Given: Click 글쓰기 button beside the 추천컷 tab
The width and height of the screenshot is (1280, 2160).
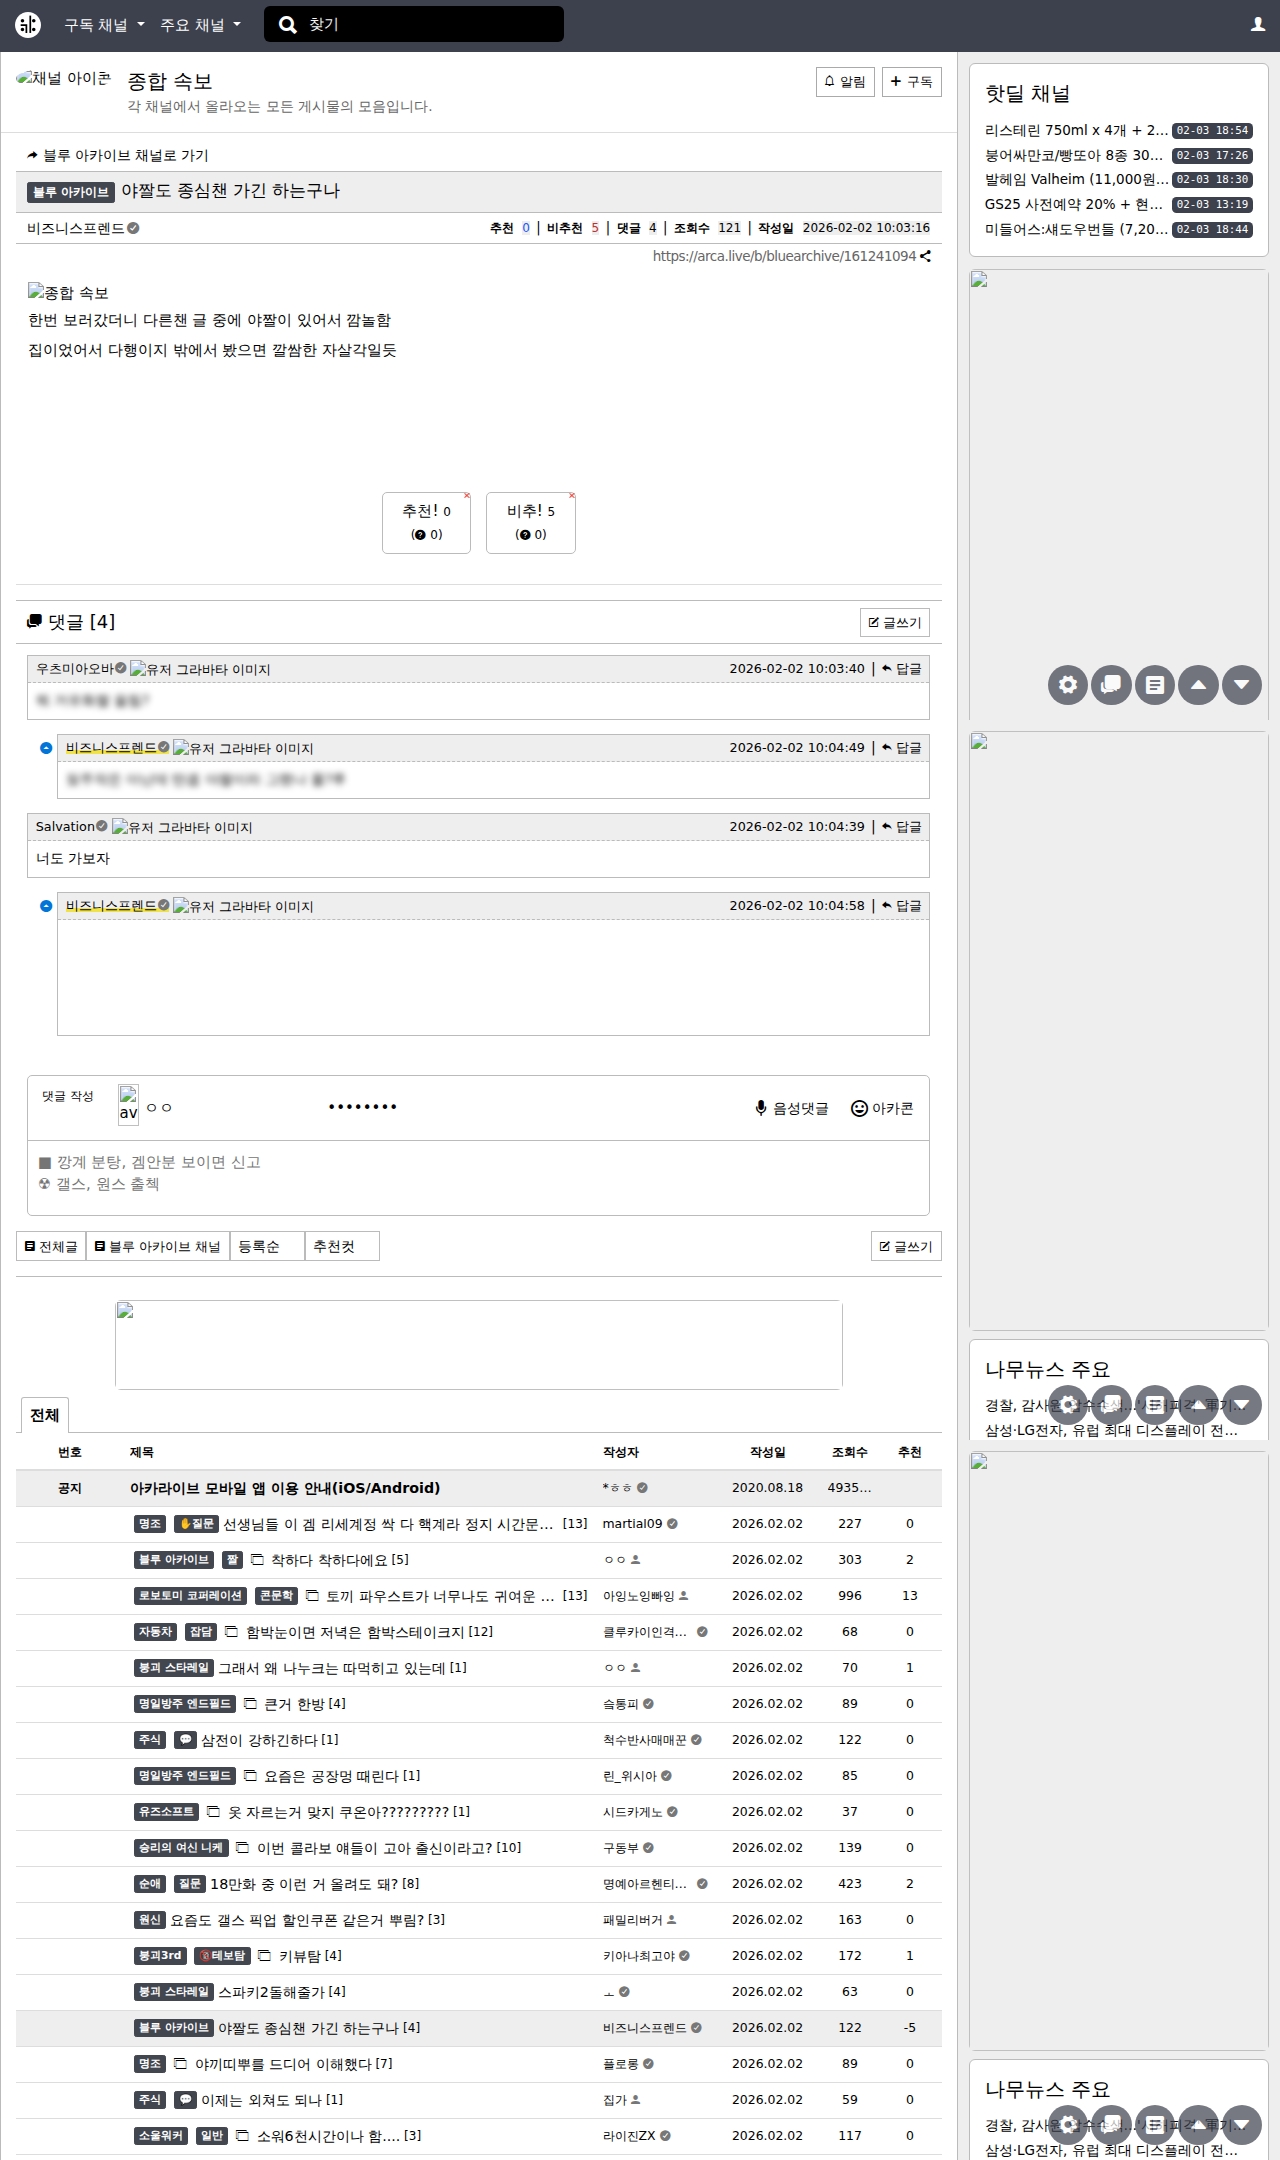Looking at the screenshot, I should tap(906, 1246).
